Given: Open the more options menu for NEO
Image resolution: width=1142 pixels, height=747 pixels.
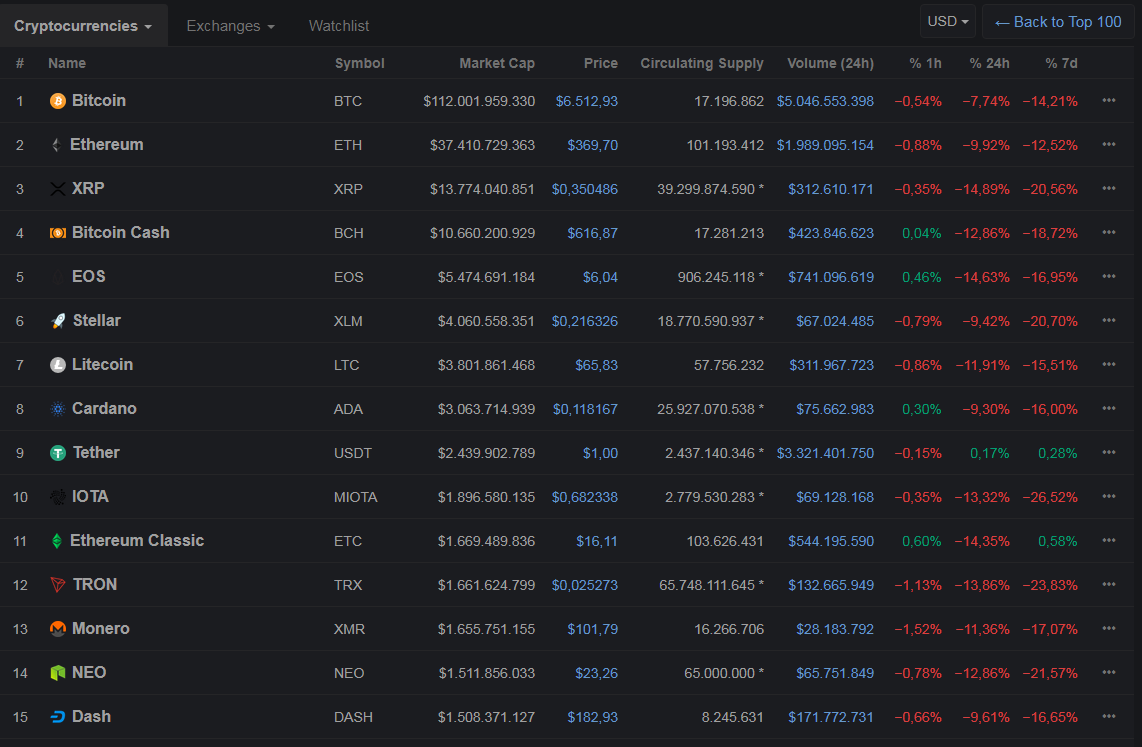Looking at the screenshot, I should [x=1108, y=673].
